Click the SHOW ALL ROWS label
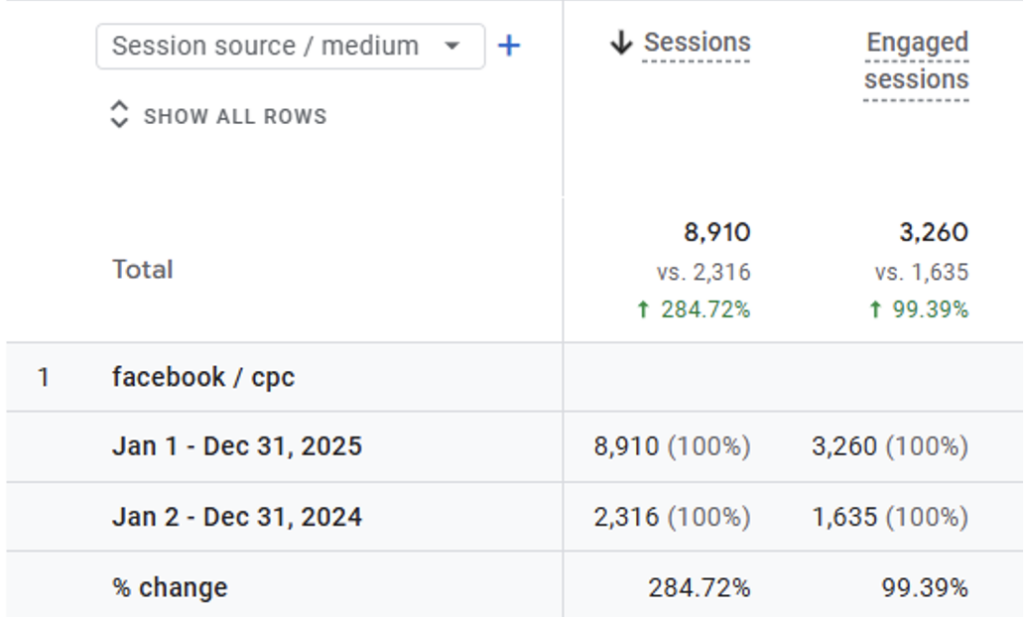 [235, 116]
